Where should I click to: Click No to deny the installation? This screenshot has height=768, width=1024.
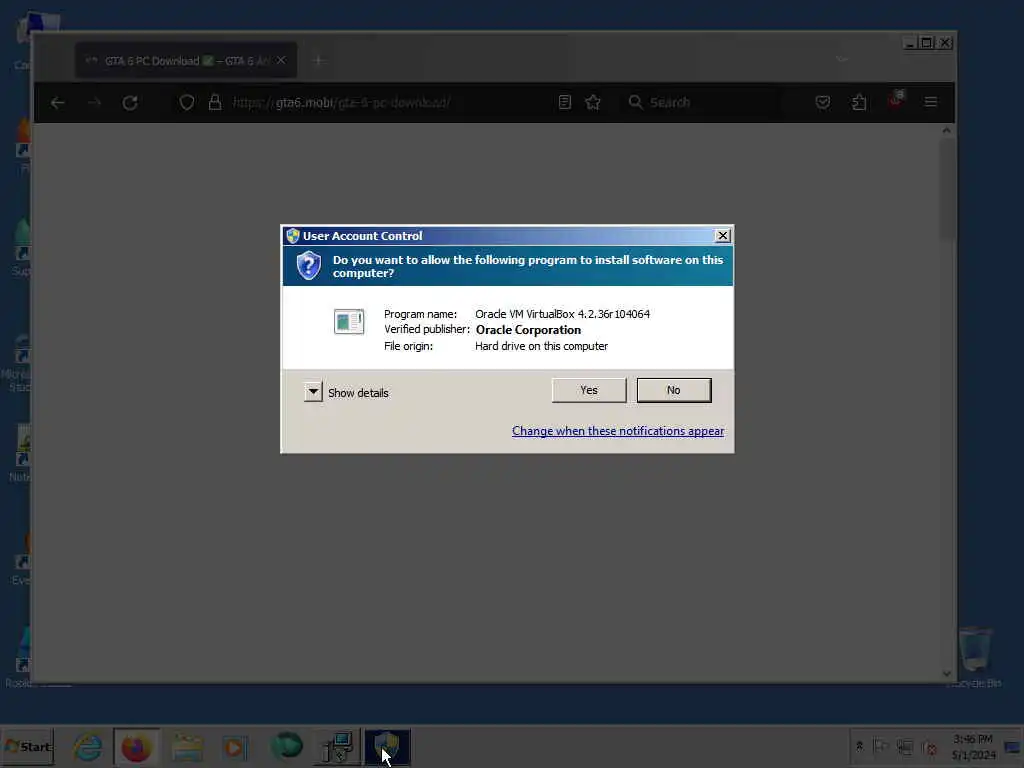tap(673, 390)
